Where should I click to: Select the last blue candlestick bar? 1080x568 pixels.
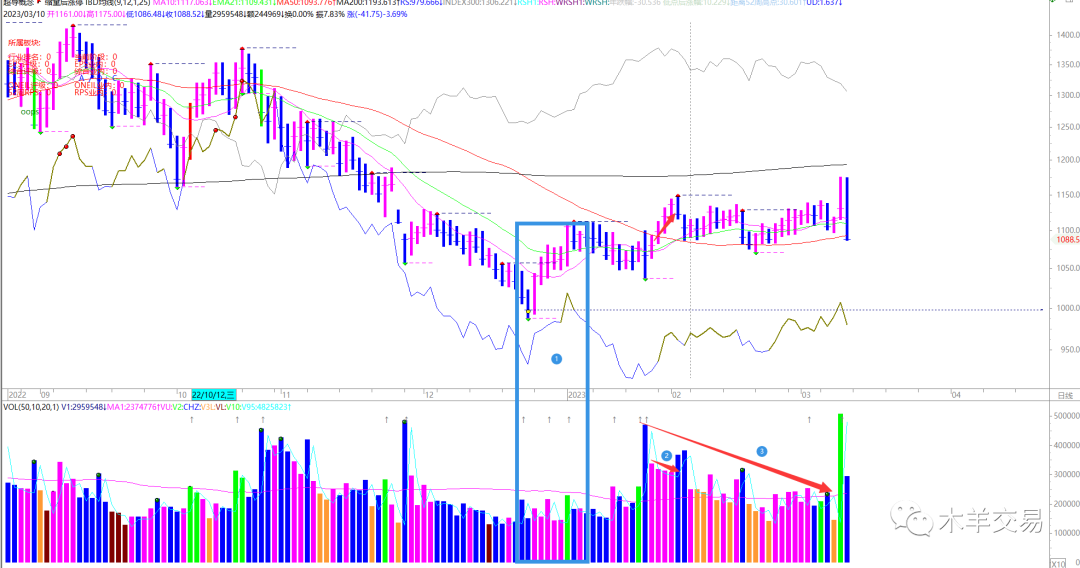(x=847, y=209)
